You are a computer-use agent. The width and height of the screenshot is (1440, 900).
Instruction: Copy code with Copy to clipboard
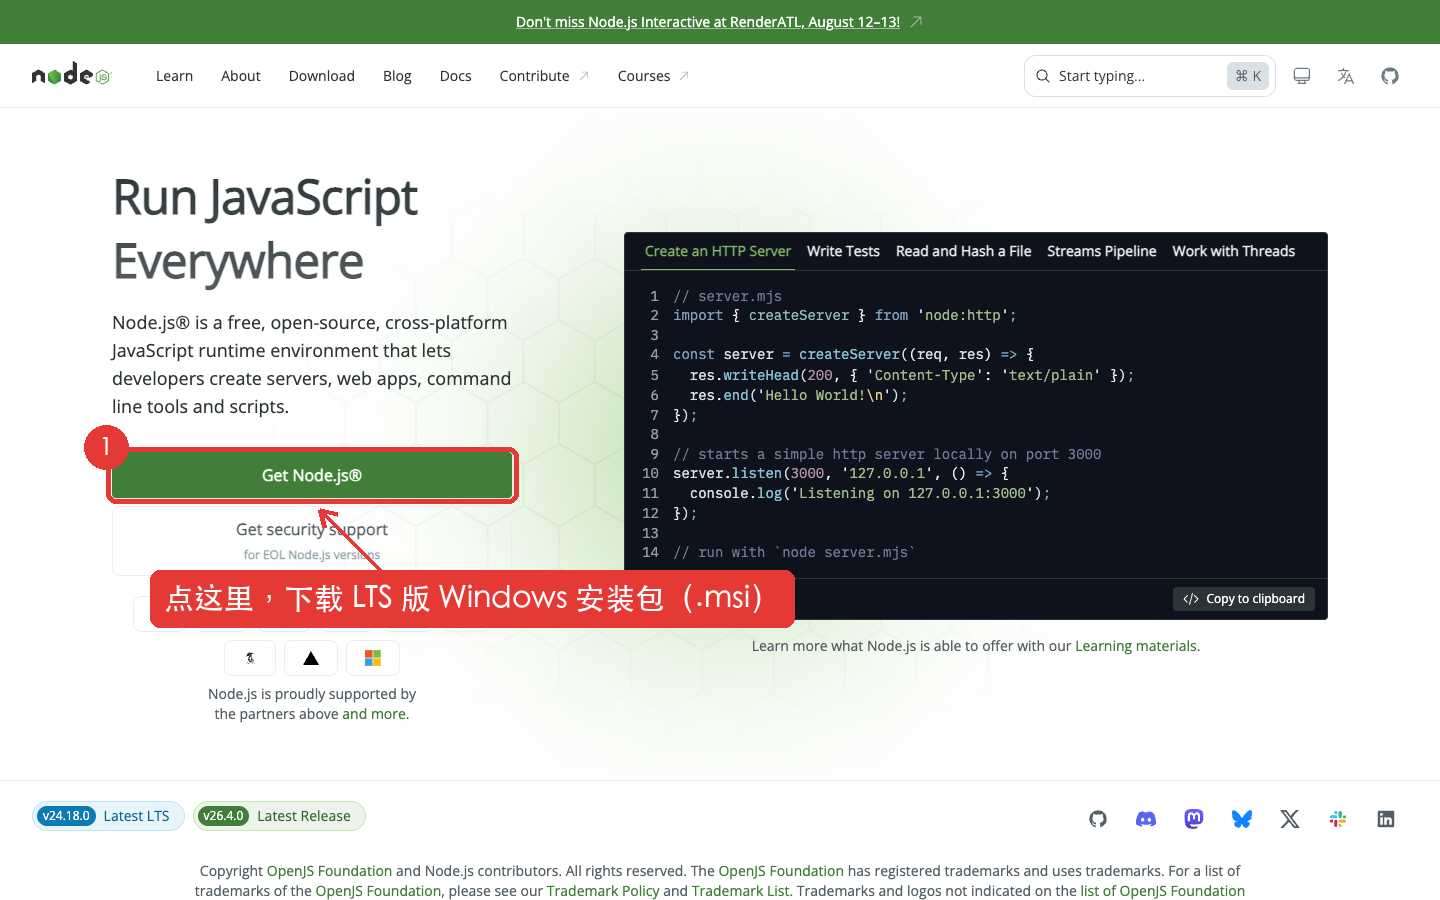[1244, 599]
